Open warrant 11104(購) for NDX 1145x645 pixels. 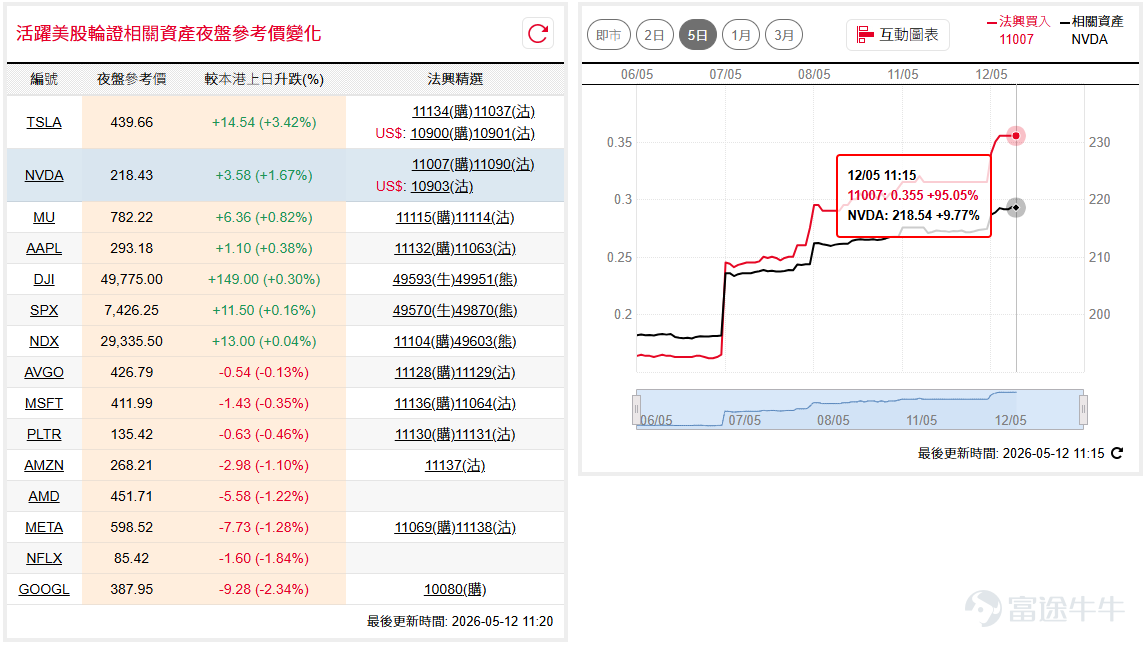click(x=425, y=341)
